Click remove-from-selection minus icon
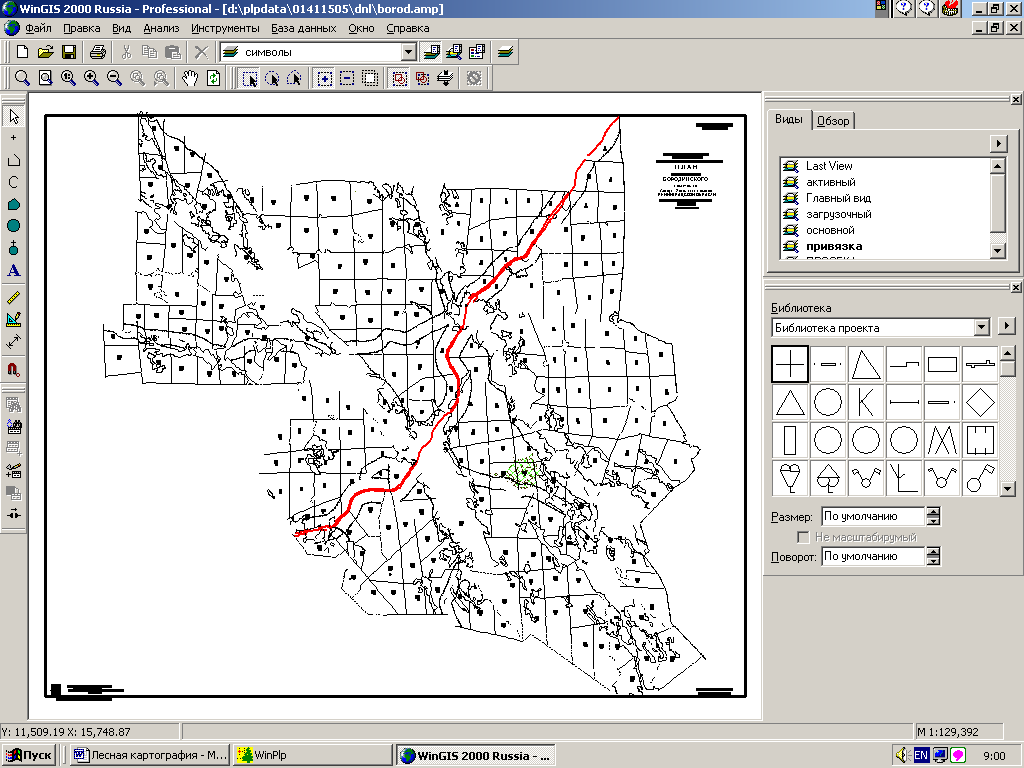1024x768 pixels. [x=347, y=78]
